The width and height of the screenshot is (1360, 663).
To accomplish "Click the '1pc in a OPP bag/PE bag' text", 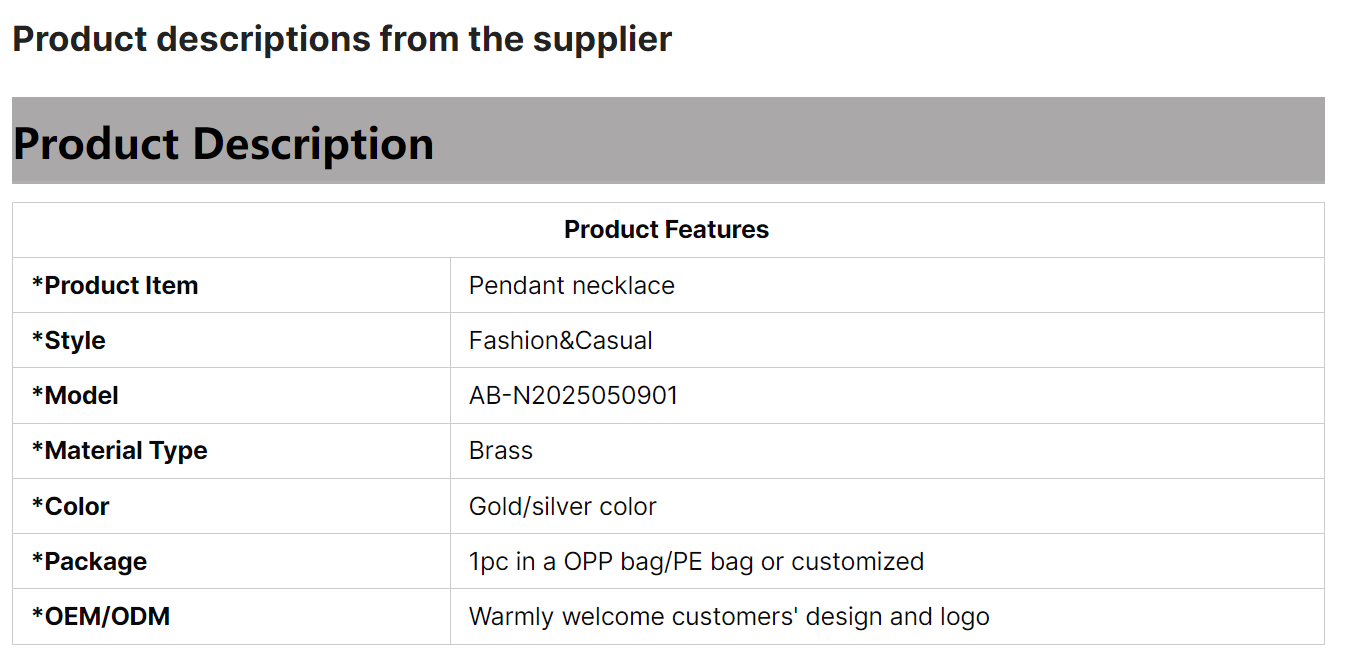I will (x=612, y=561).
